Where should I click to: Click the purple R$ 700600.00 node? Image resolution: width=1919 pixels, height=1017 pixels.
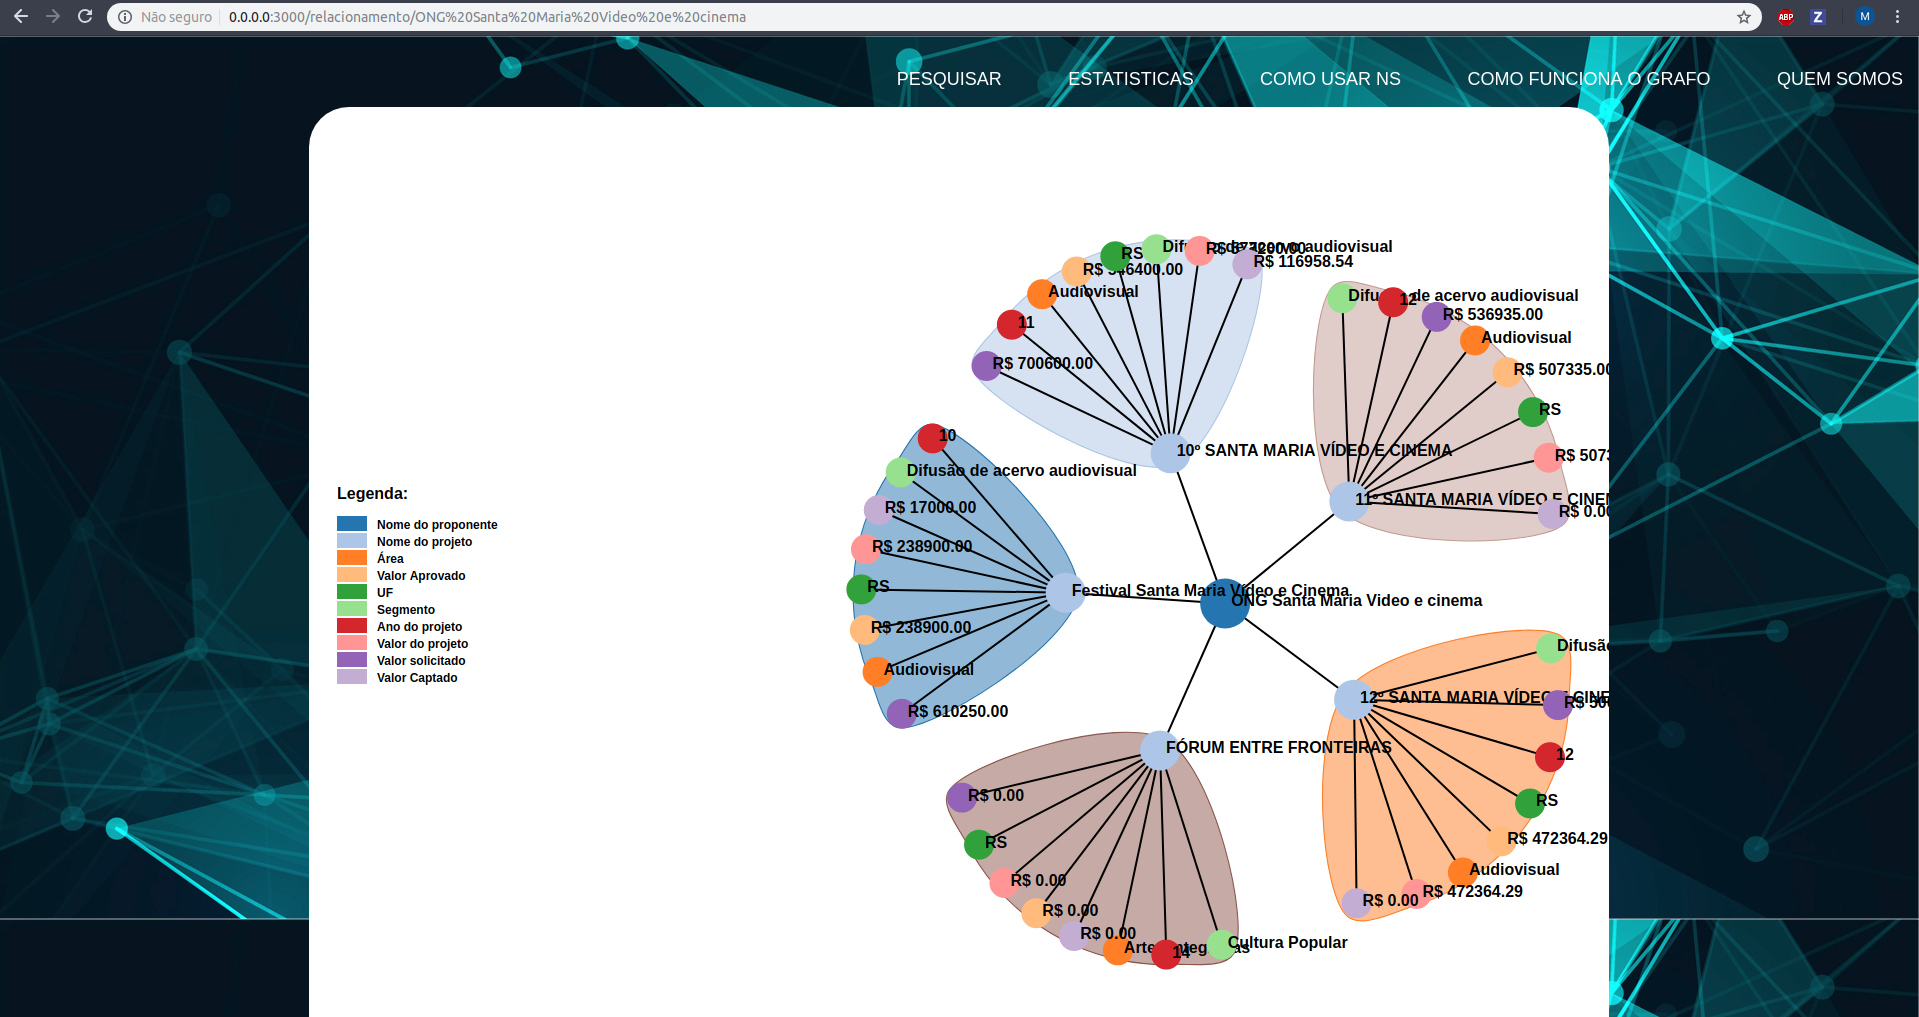pos(986,366)
